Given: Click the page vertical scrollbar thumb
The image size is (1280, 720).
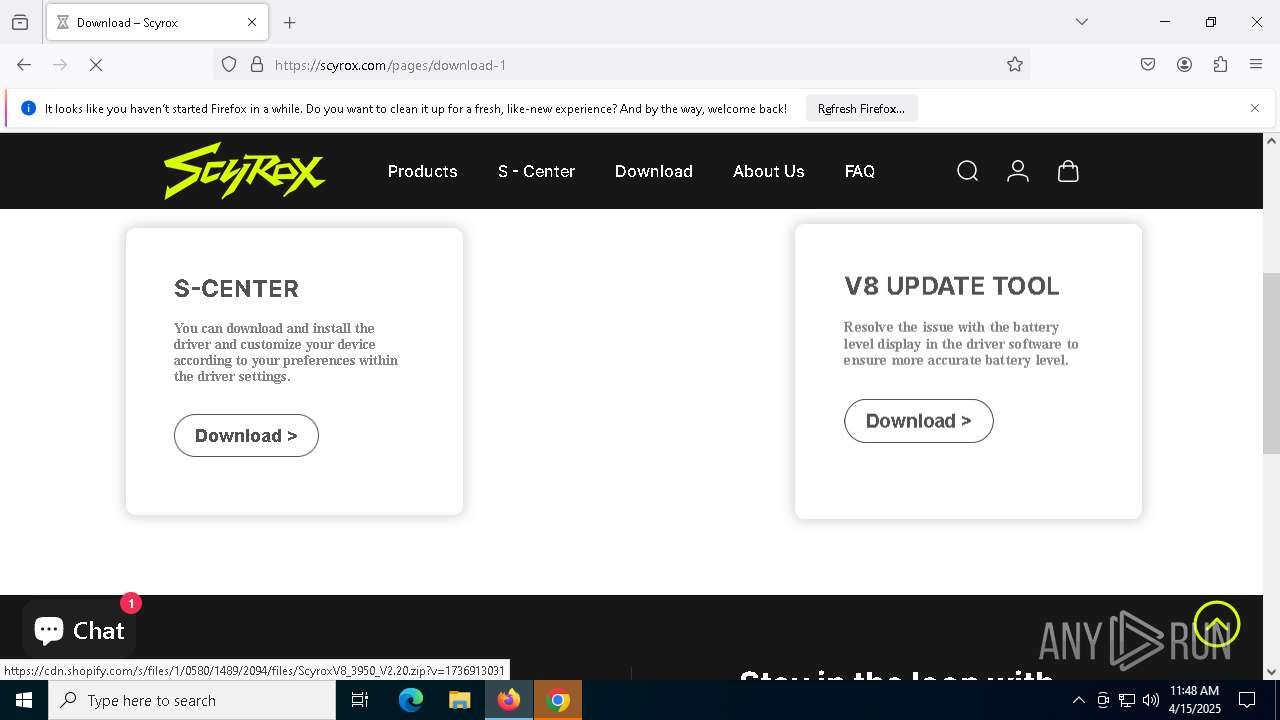Looking at the screenshot, I should tap(1271, 363).
